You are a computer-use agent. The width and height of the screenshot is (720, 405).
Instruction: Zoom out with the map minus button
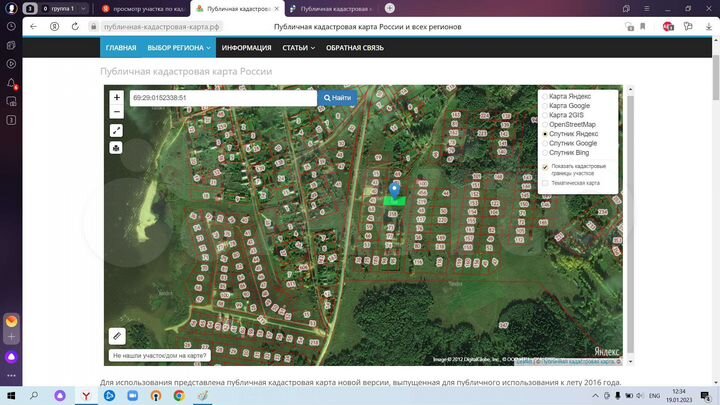(117, 112)
